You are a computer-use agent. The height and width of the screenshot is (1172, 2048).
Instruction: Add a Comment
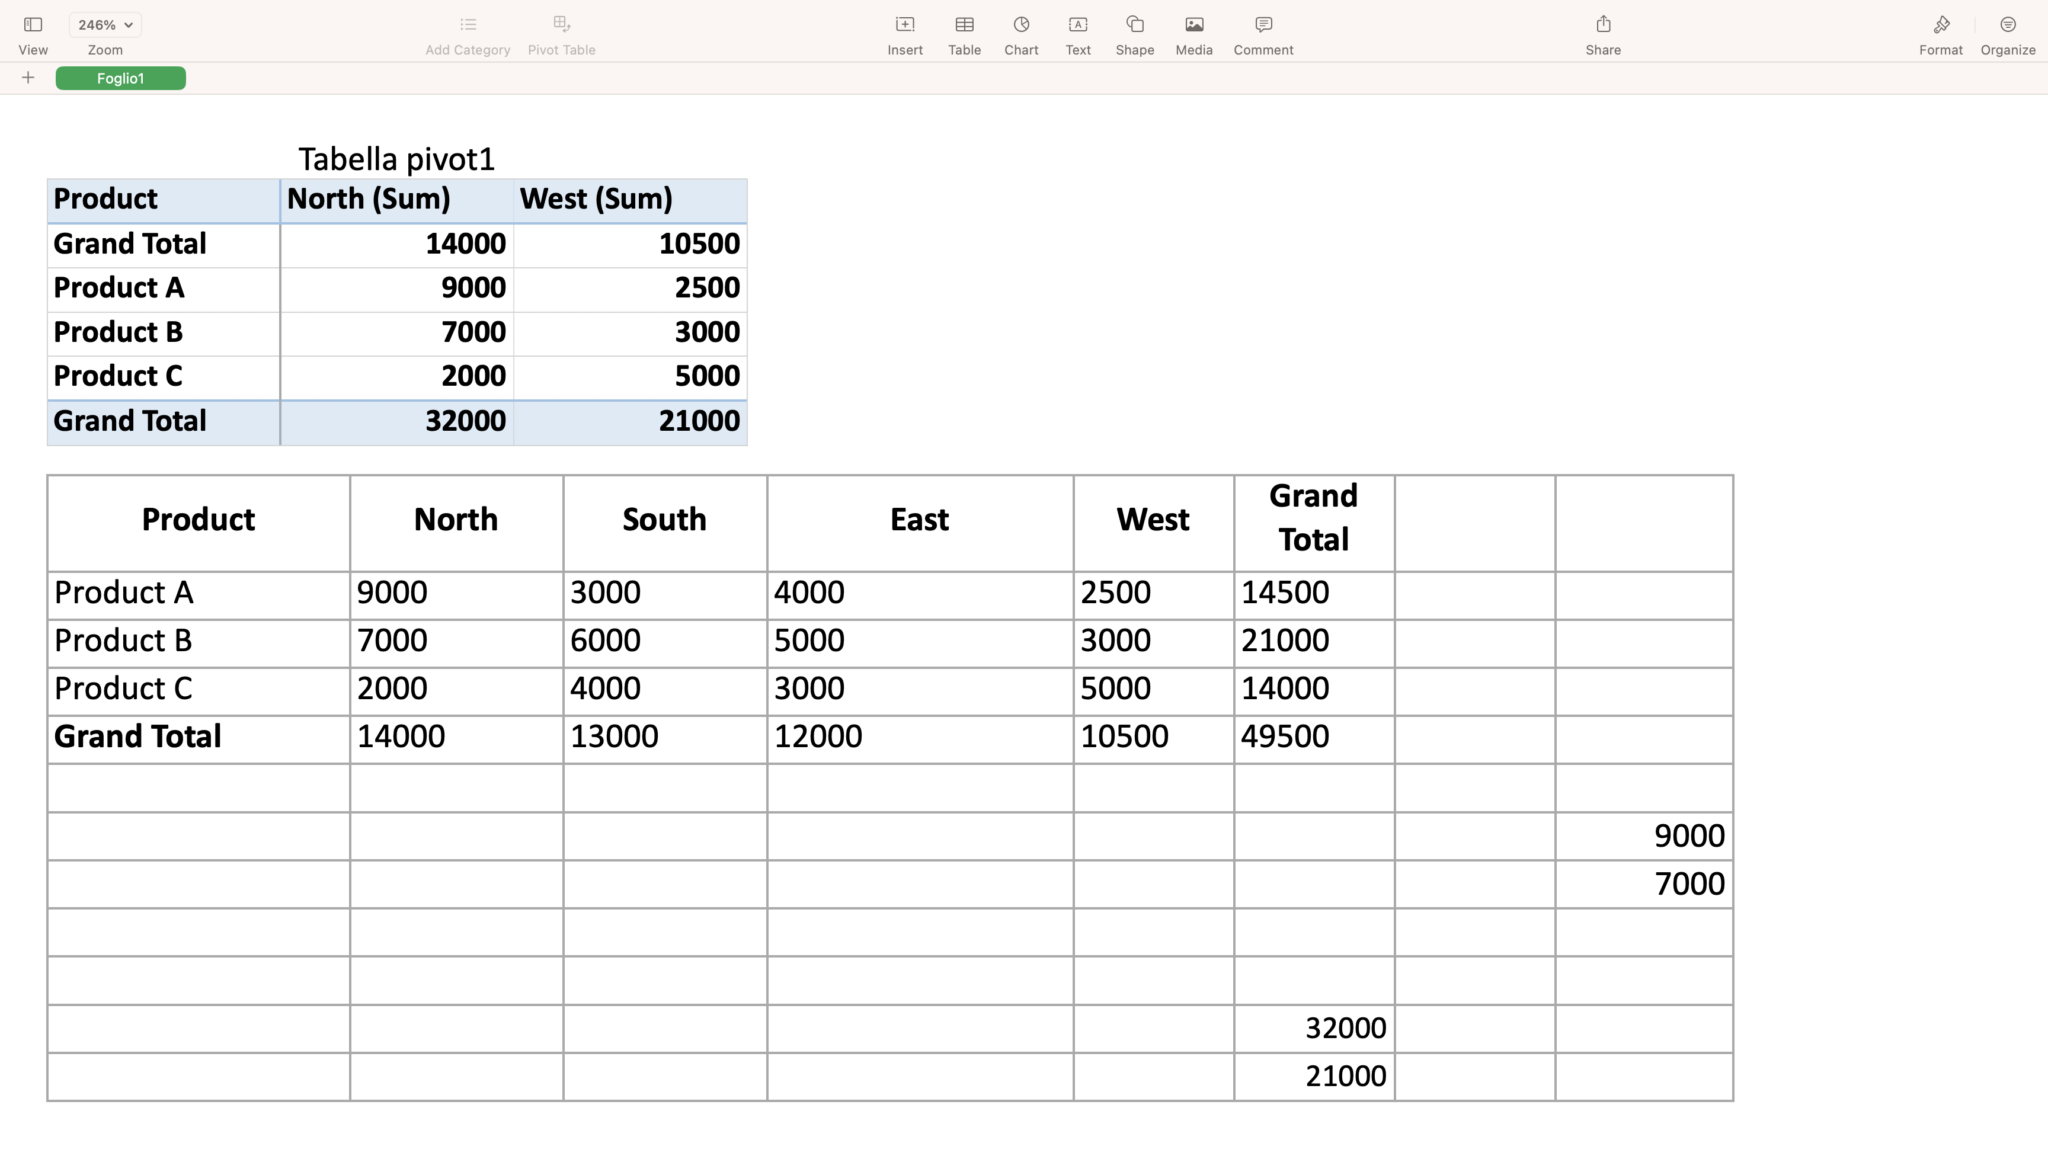1262,30
